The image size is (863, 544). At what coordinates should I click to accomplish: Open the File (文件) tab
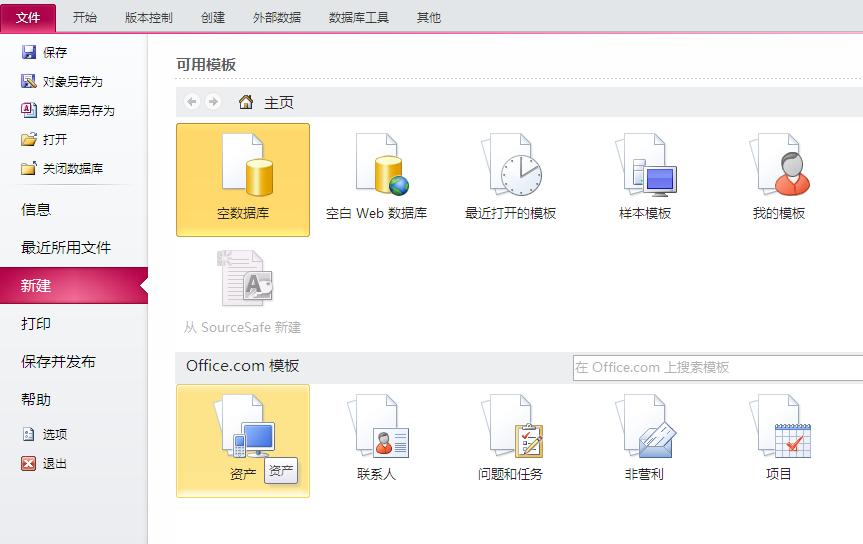[28, 18]
